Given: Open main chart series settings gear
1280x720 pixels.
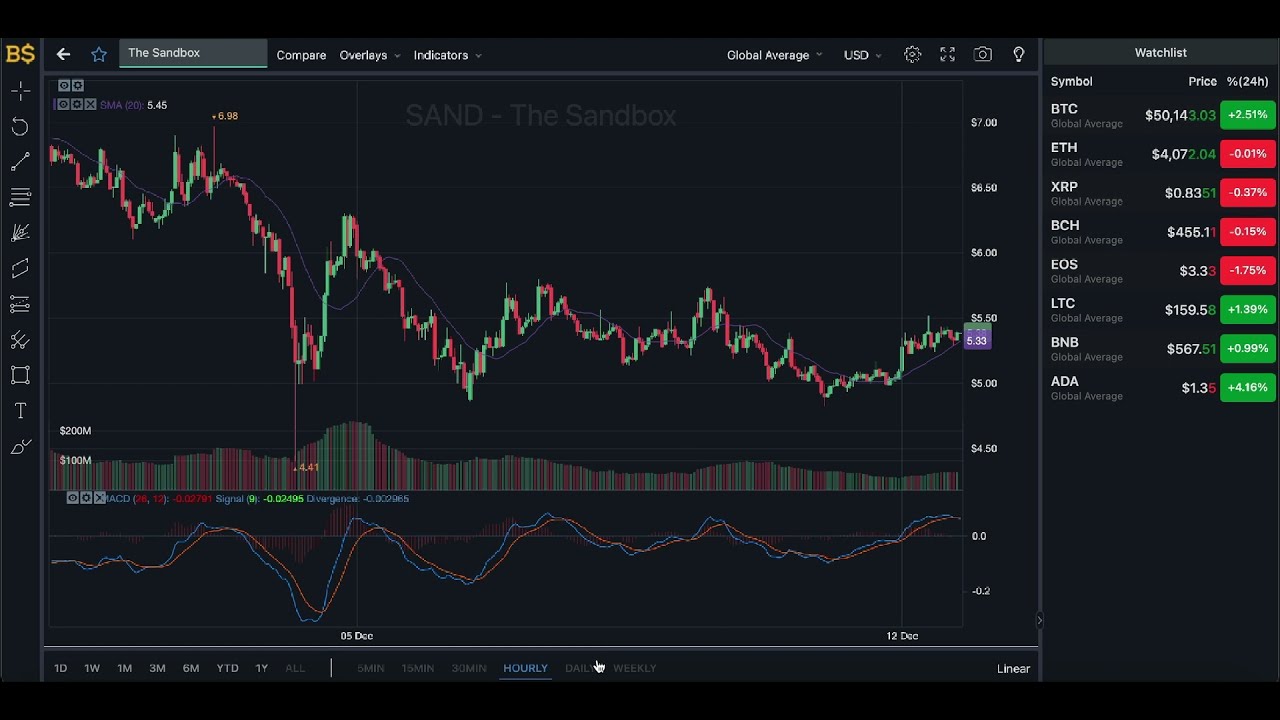Looking at the screenshot, I should pos(78,86).
